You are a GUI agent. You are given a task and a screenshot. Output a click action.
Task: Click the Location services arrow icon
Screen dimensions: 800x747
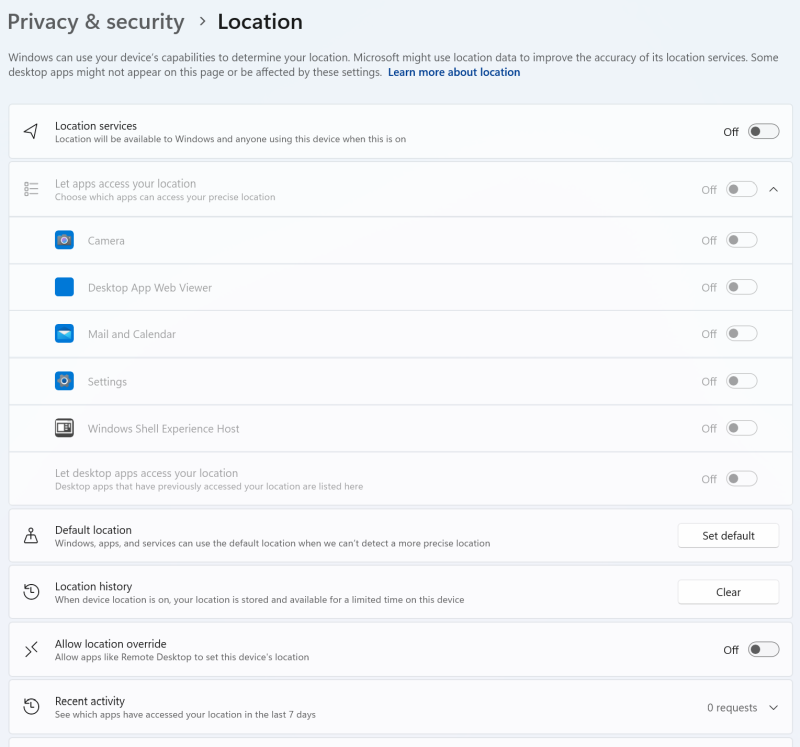(31, 132)
